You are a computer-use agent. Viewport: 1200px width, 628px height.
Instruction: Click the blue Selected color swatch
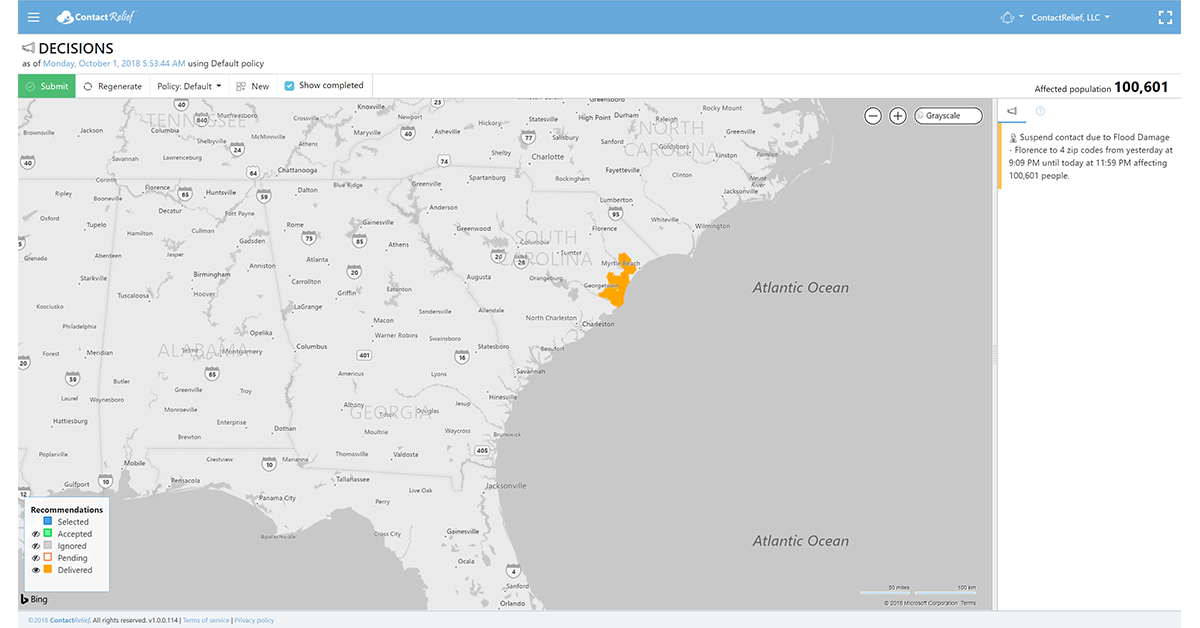(x=48, y=522)
